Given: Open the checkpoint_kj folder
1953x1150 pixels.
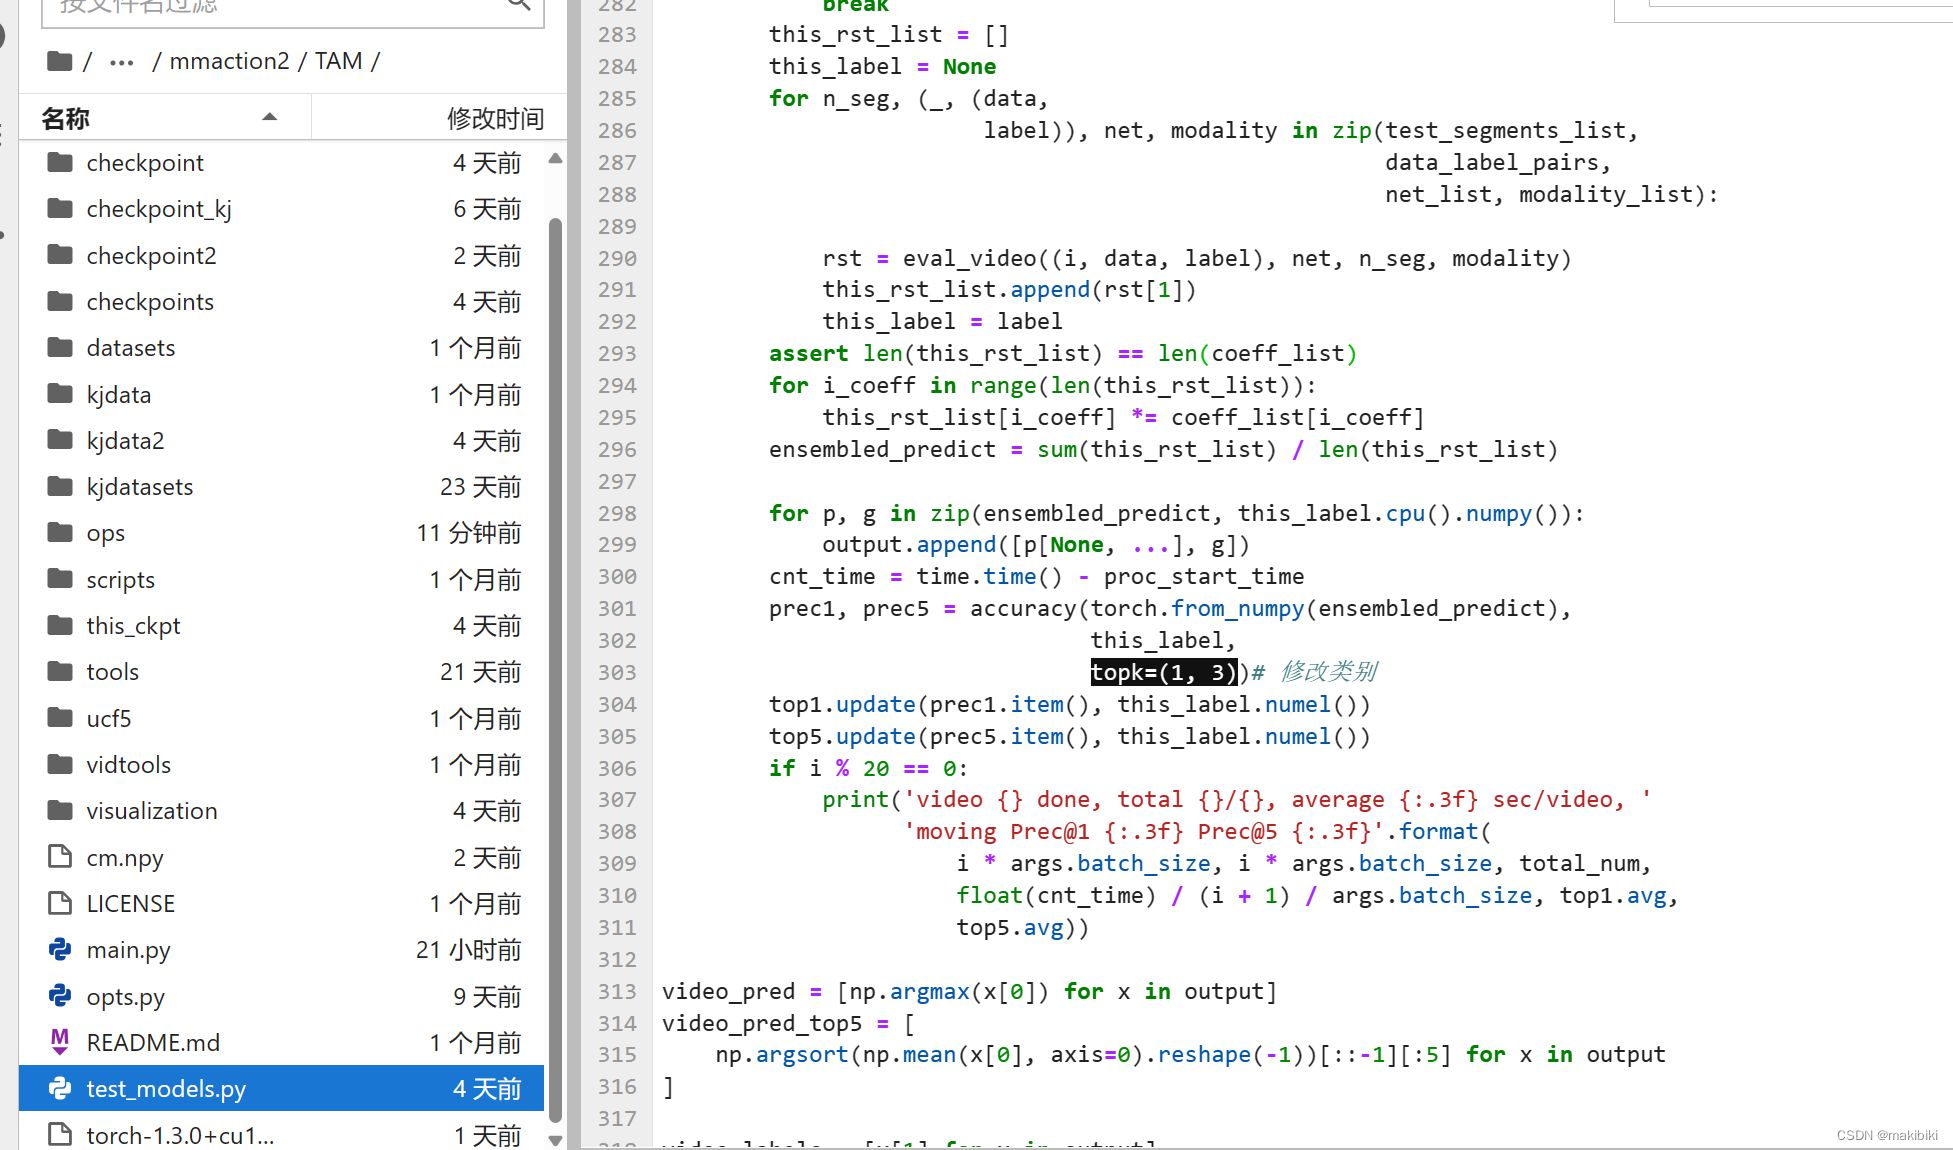Looking at the screenshot, I should pyautogui.click(x=158, y=209).
